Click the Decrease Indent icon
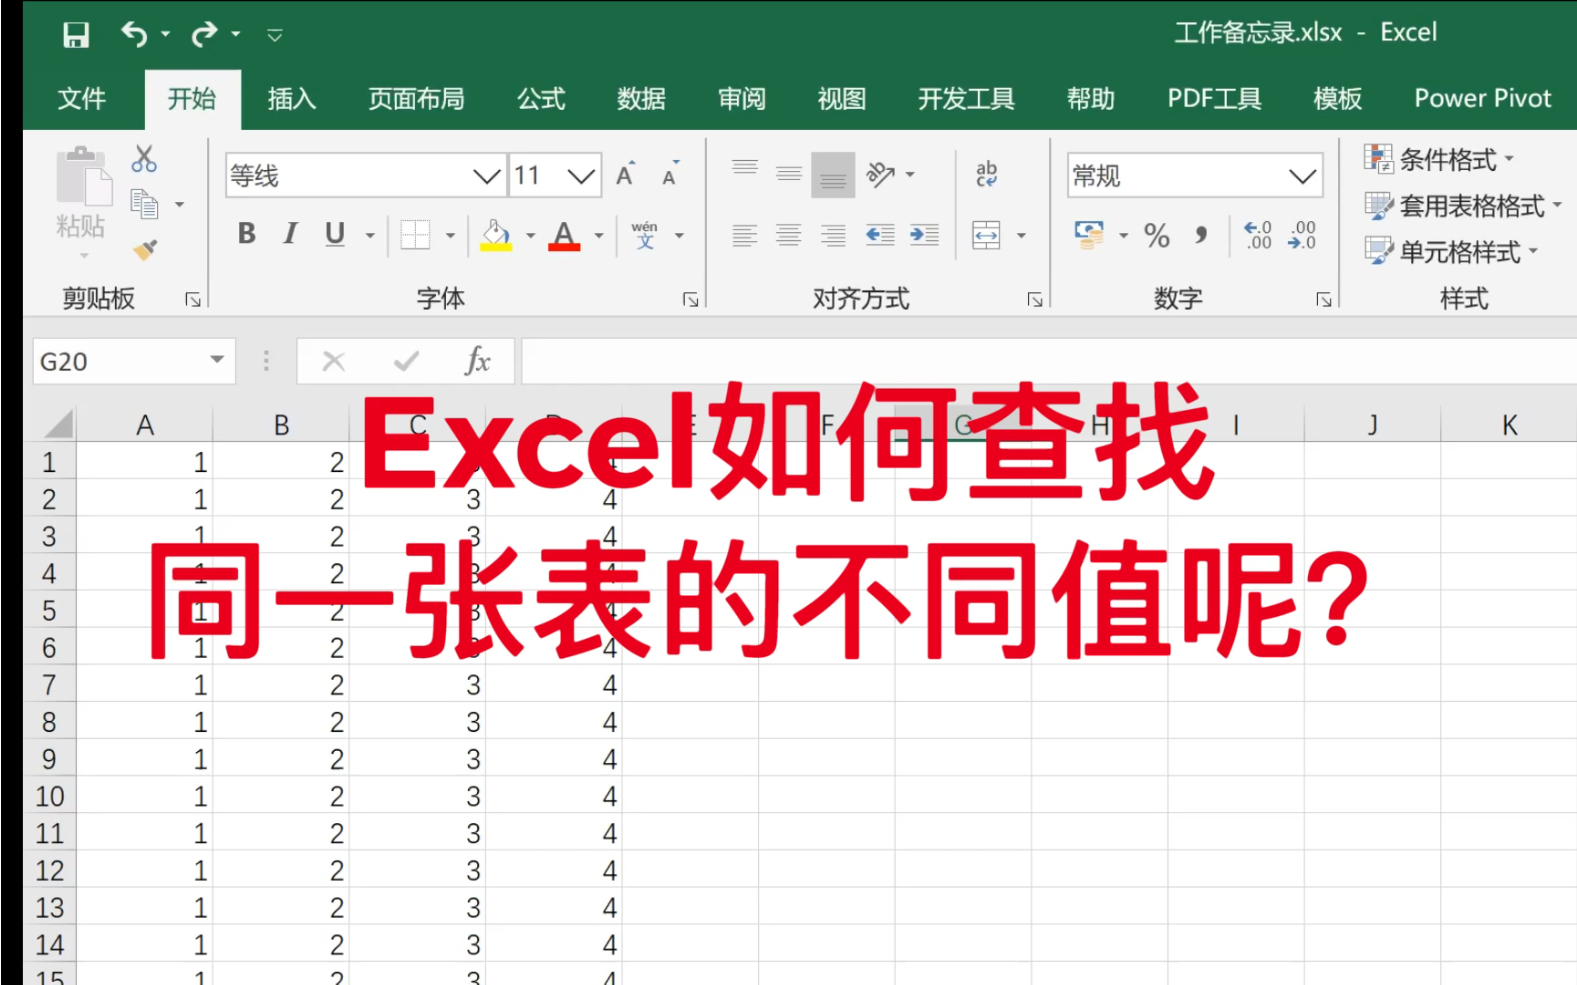 coord(880,235)
